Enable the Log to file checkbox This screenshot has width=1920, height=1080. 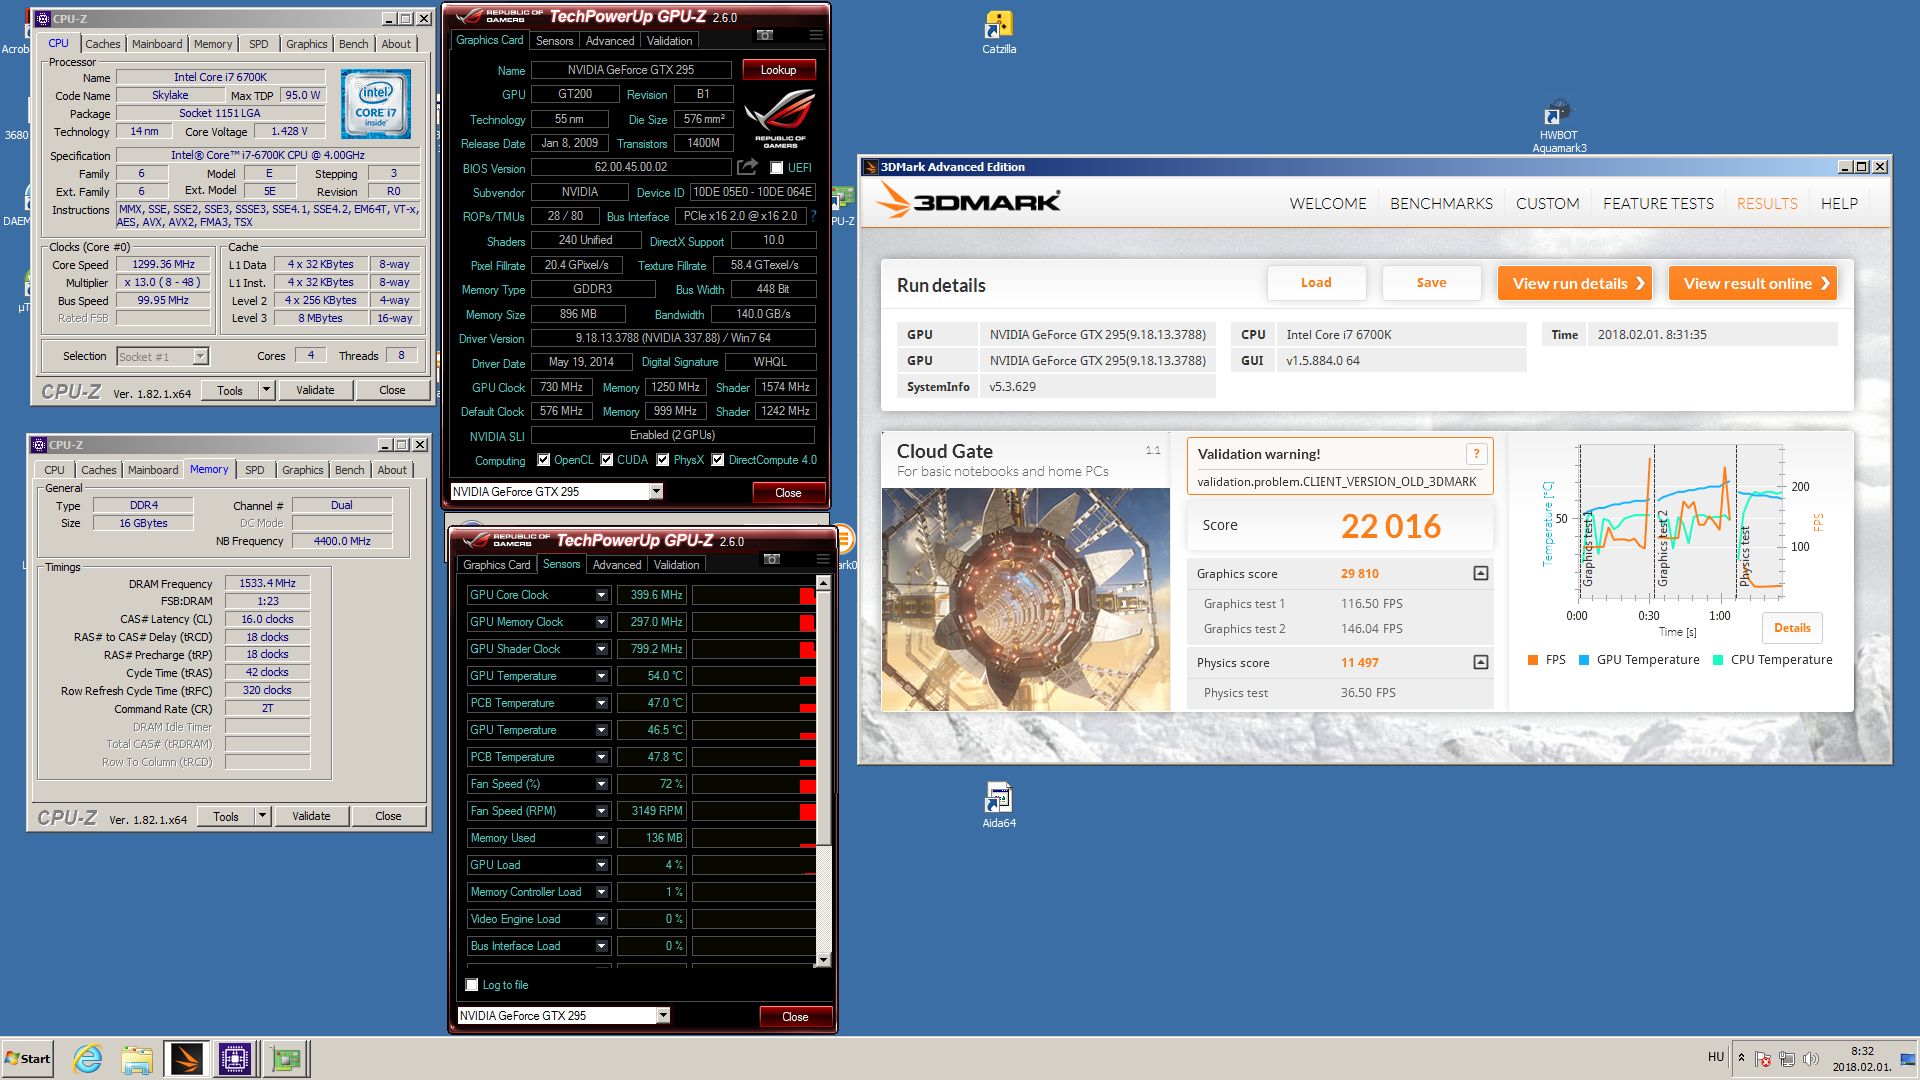click(472, 985)
